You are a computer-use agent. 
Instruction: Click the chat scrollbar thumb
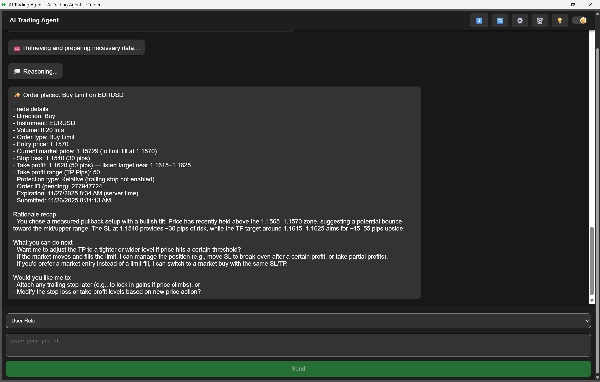coord(592,260)
